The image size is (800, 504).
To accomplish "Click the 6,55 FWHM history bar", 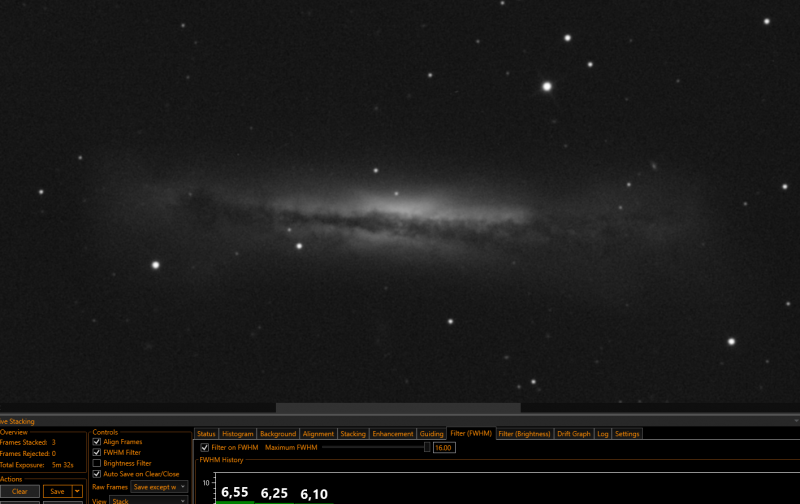I will tap(235, 502).
